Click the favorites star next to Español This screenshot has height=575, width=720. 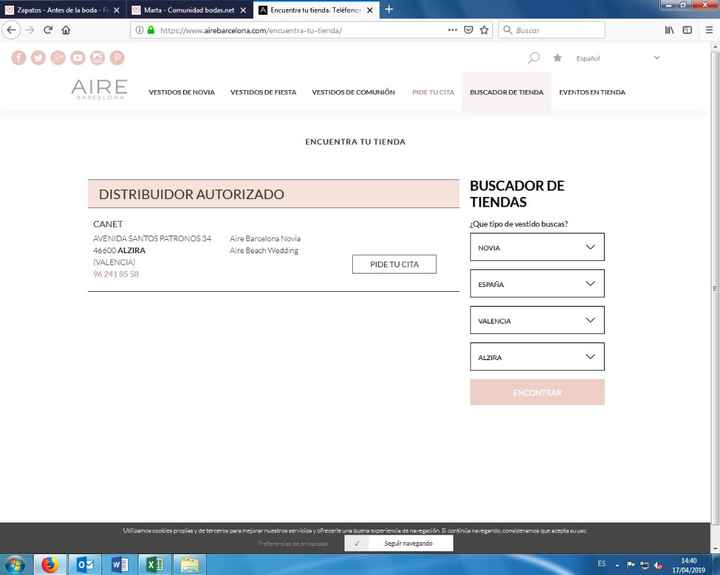[x=557, y=58]
